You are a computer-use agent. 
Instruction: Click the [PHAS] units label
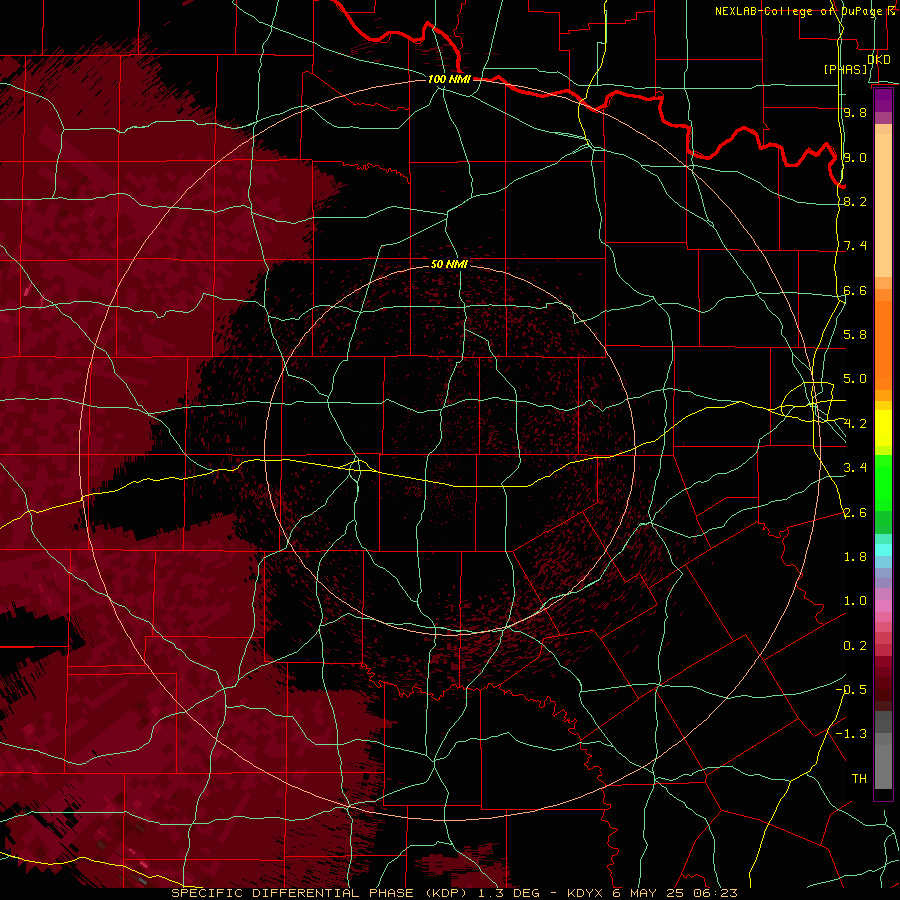pyautogui.click(x=845, y=69)
